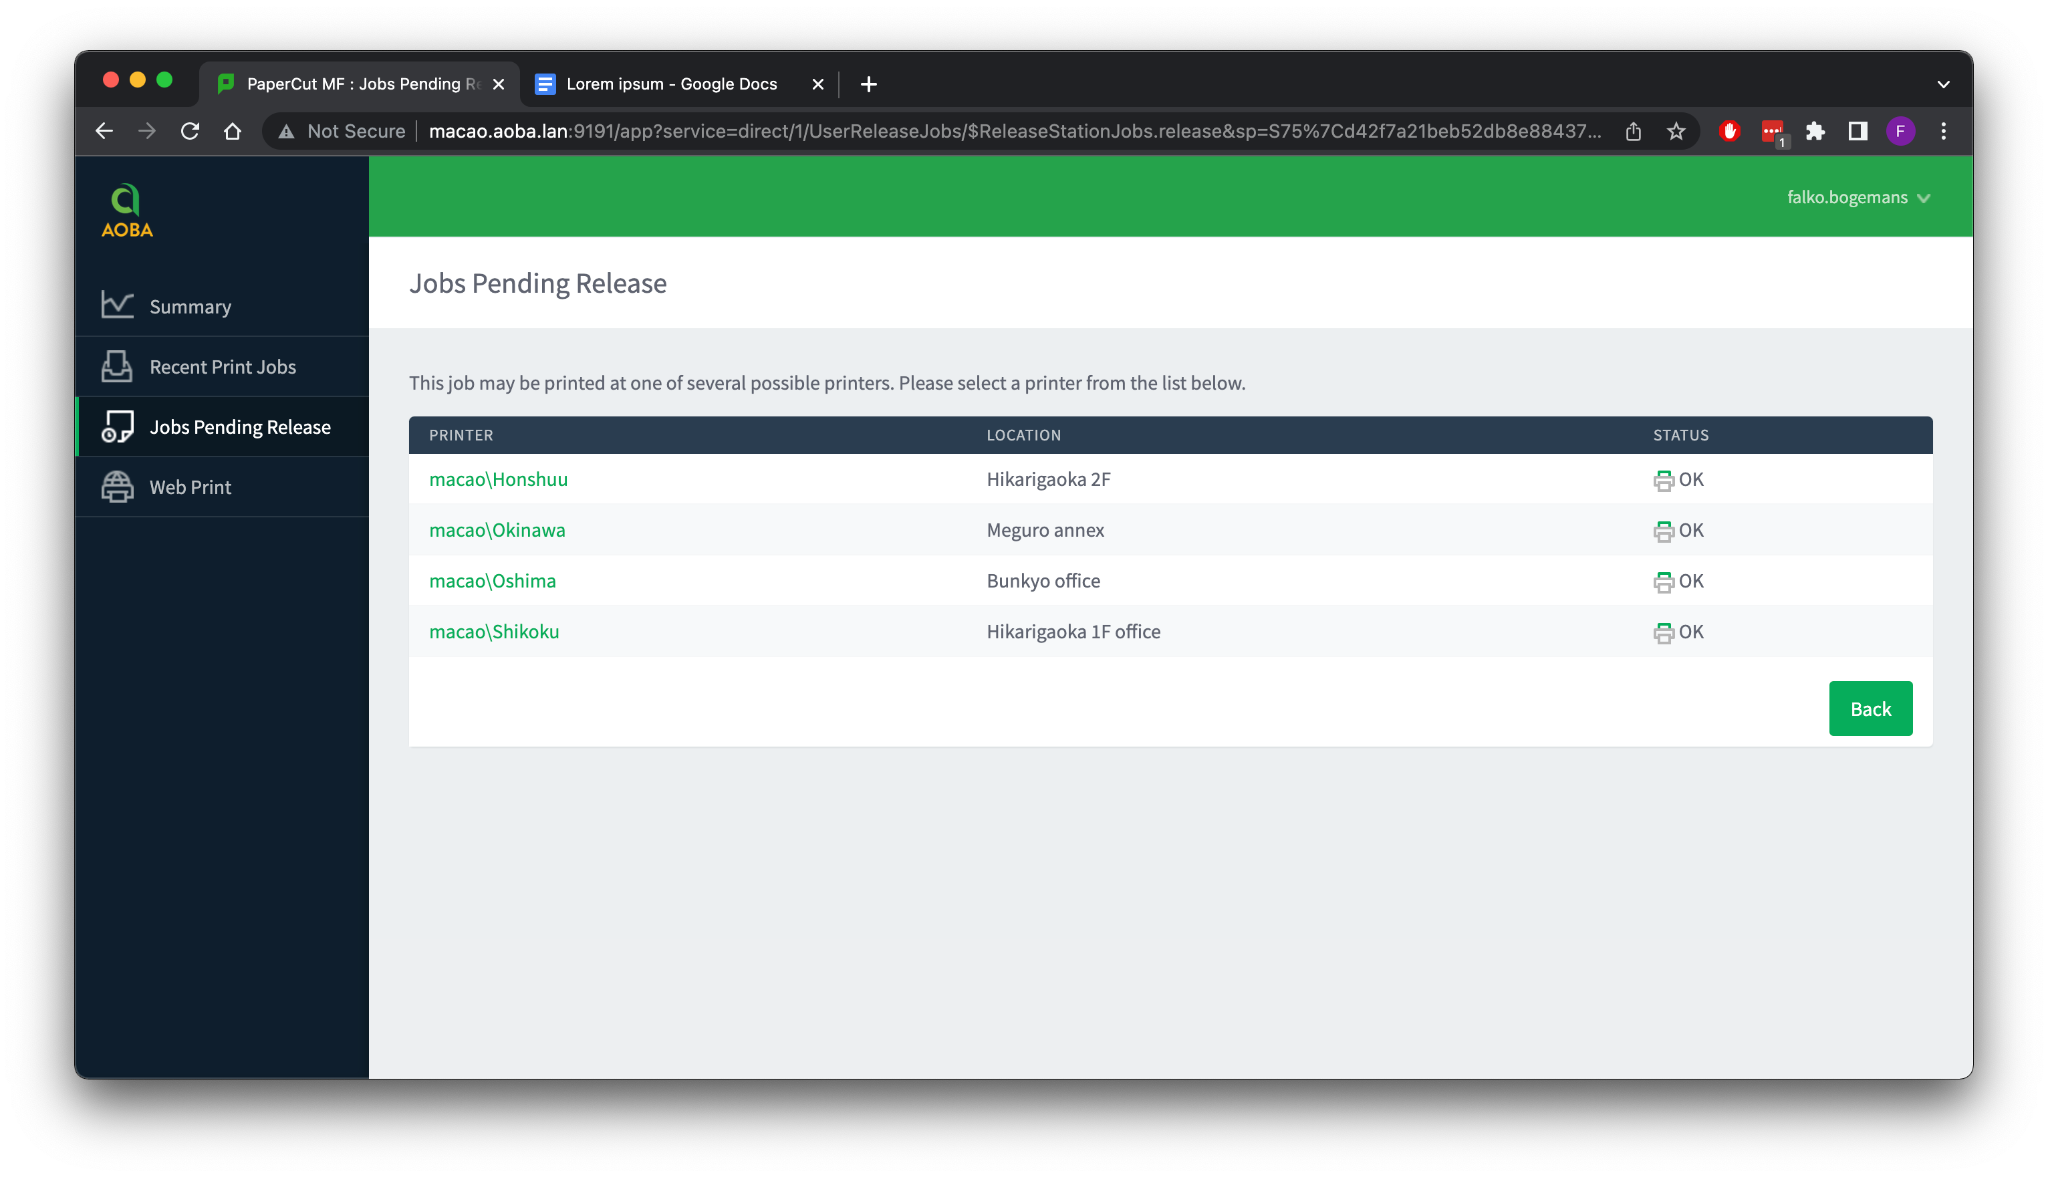Image resolution: width=2048 pixels, height=1178 pixels.
Task: Bookmark this page with the star icon
Action: (x=1676, y=131)
